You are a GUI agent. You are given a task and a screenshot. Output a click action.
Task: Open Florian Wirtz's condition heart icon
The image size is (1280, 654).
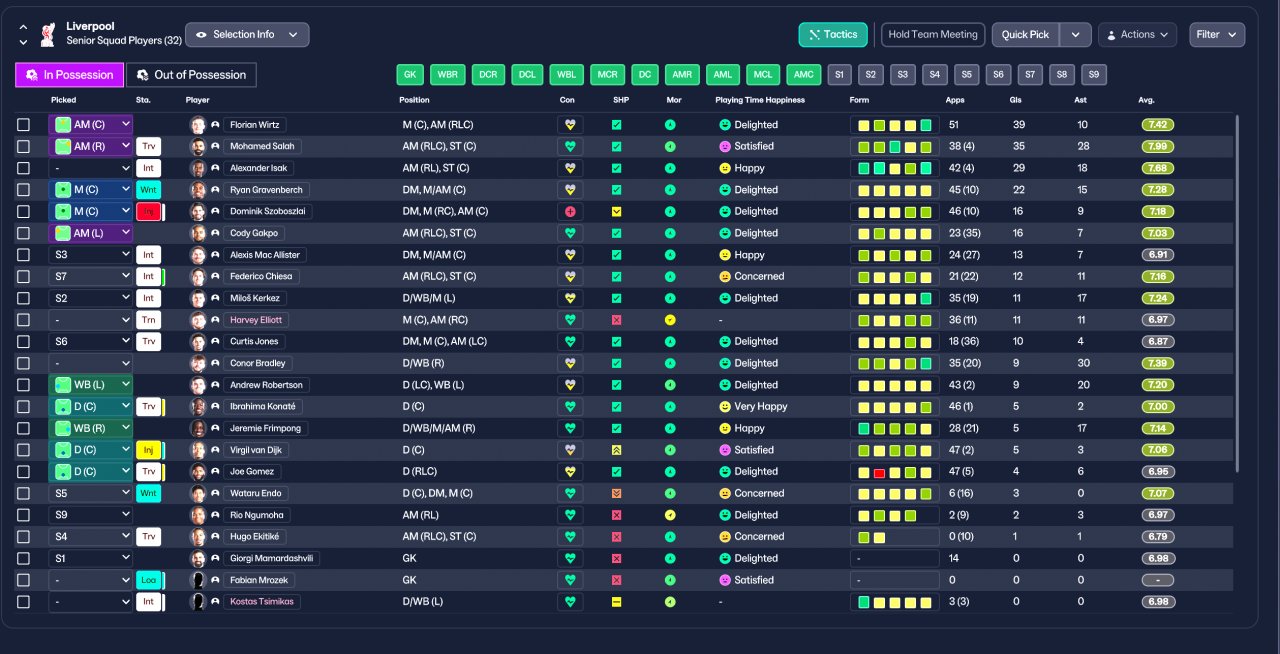pos(570,125)
